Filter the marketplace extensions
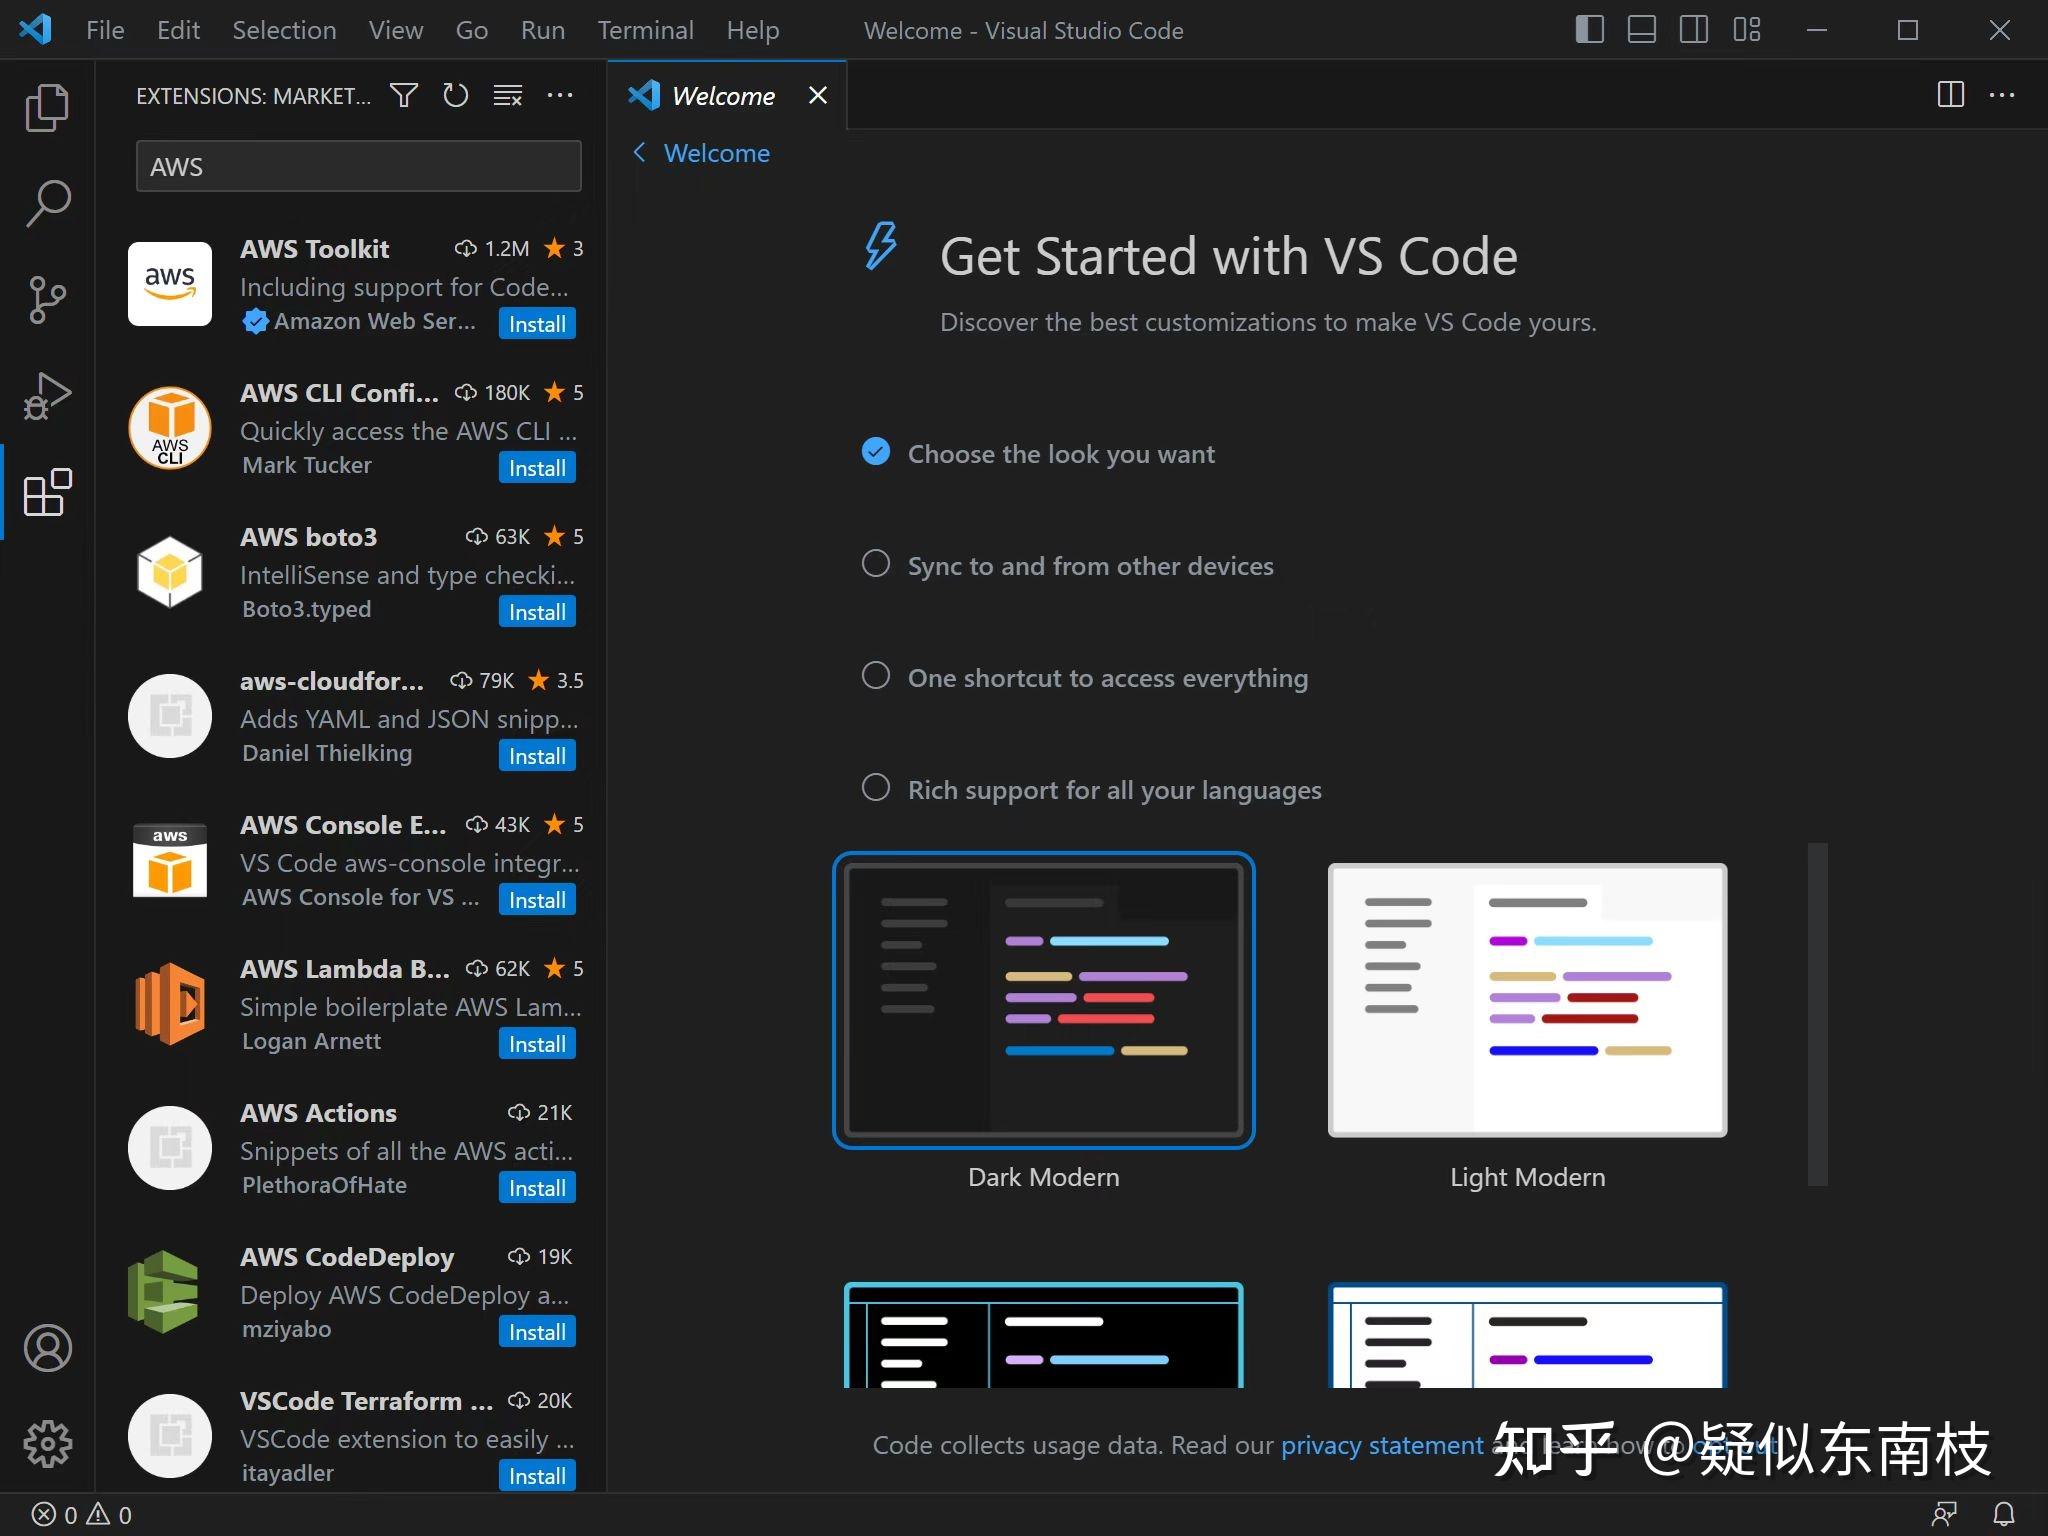The width and height of the screenshot is (2048, 1536). (404, 95)
